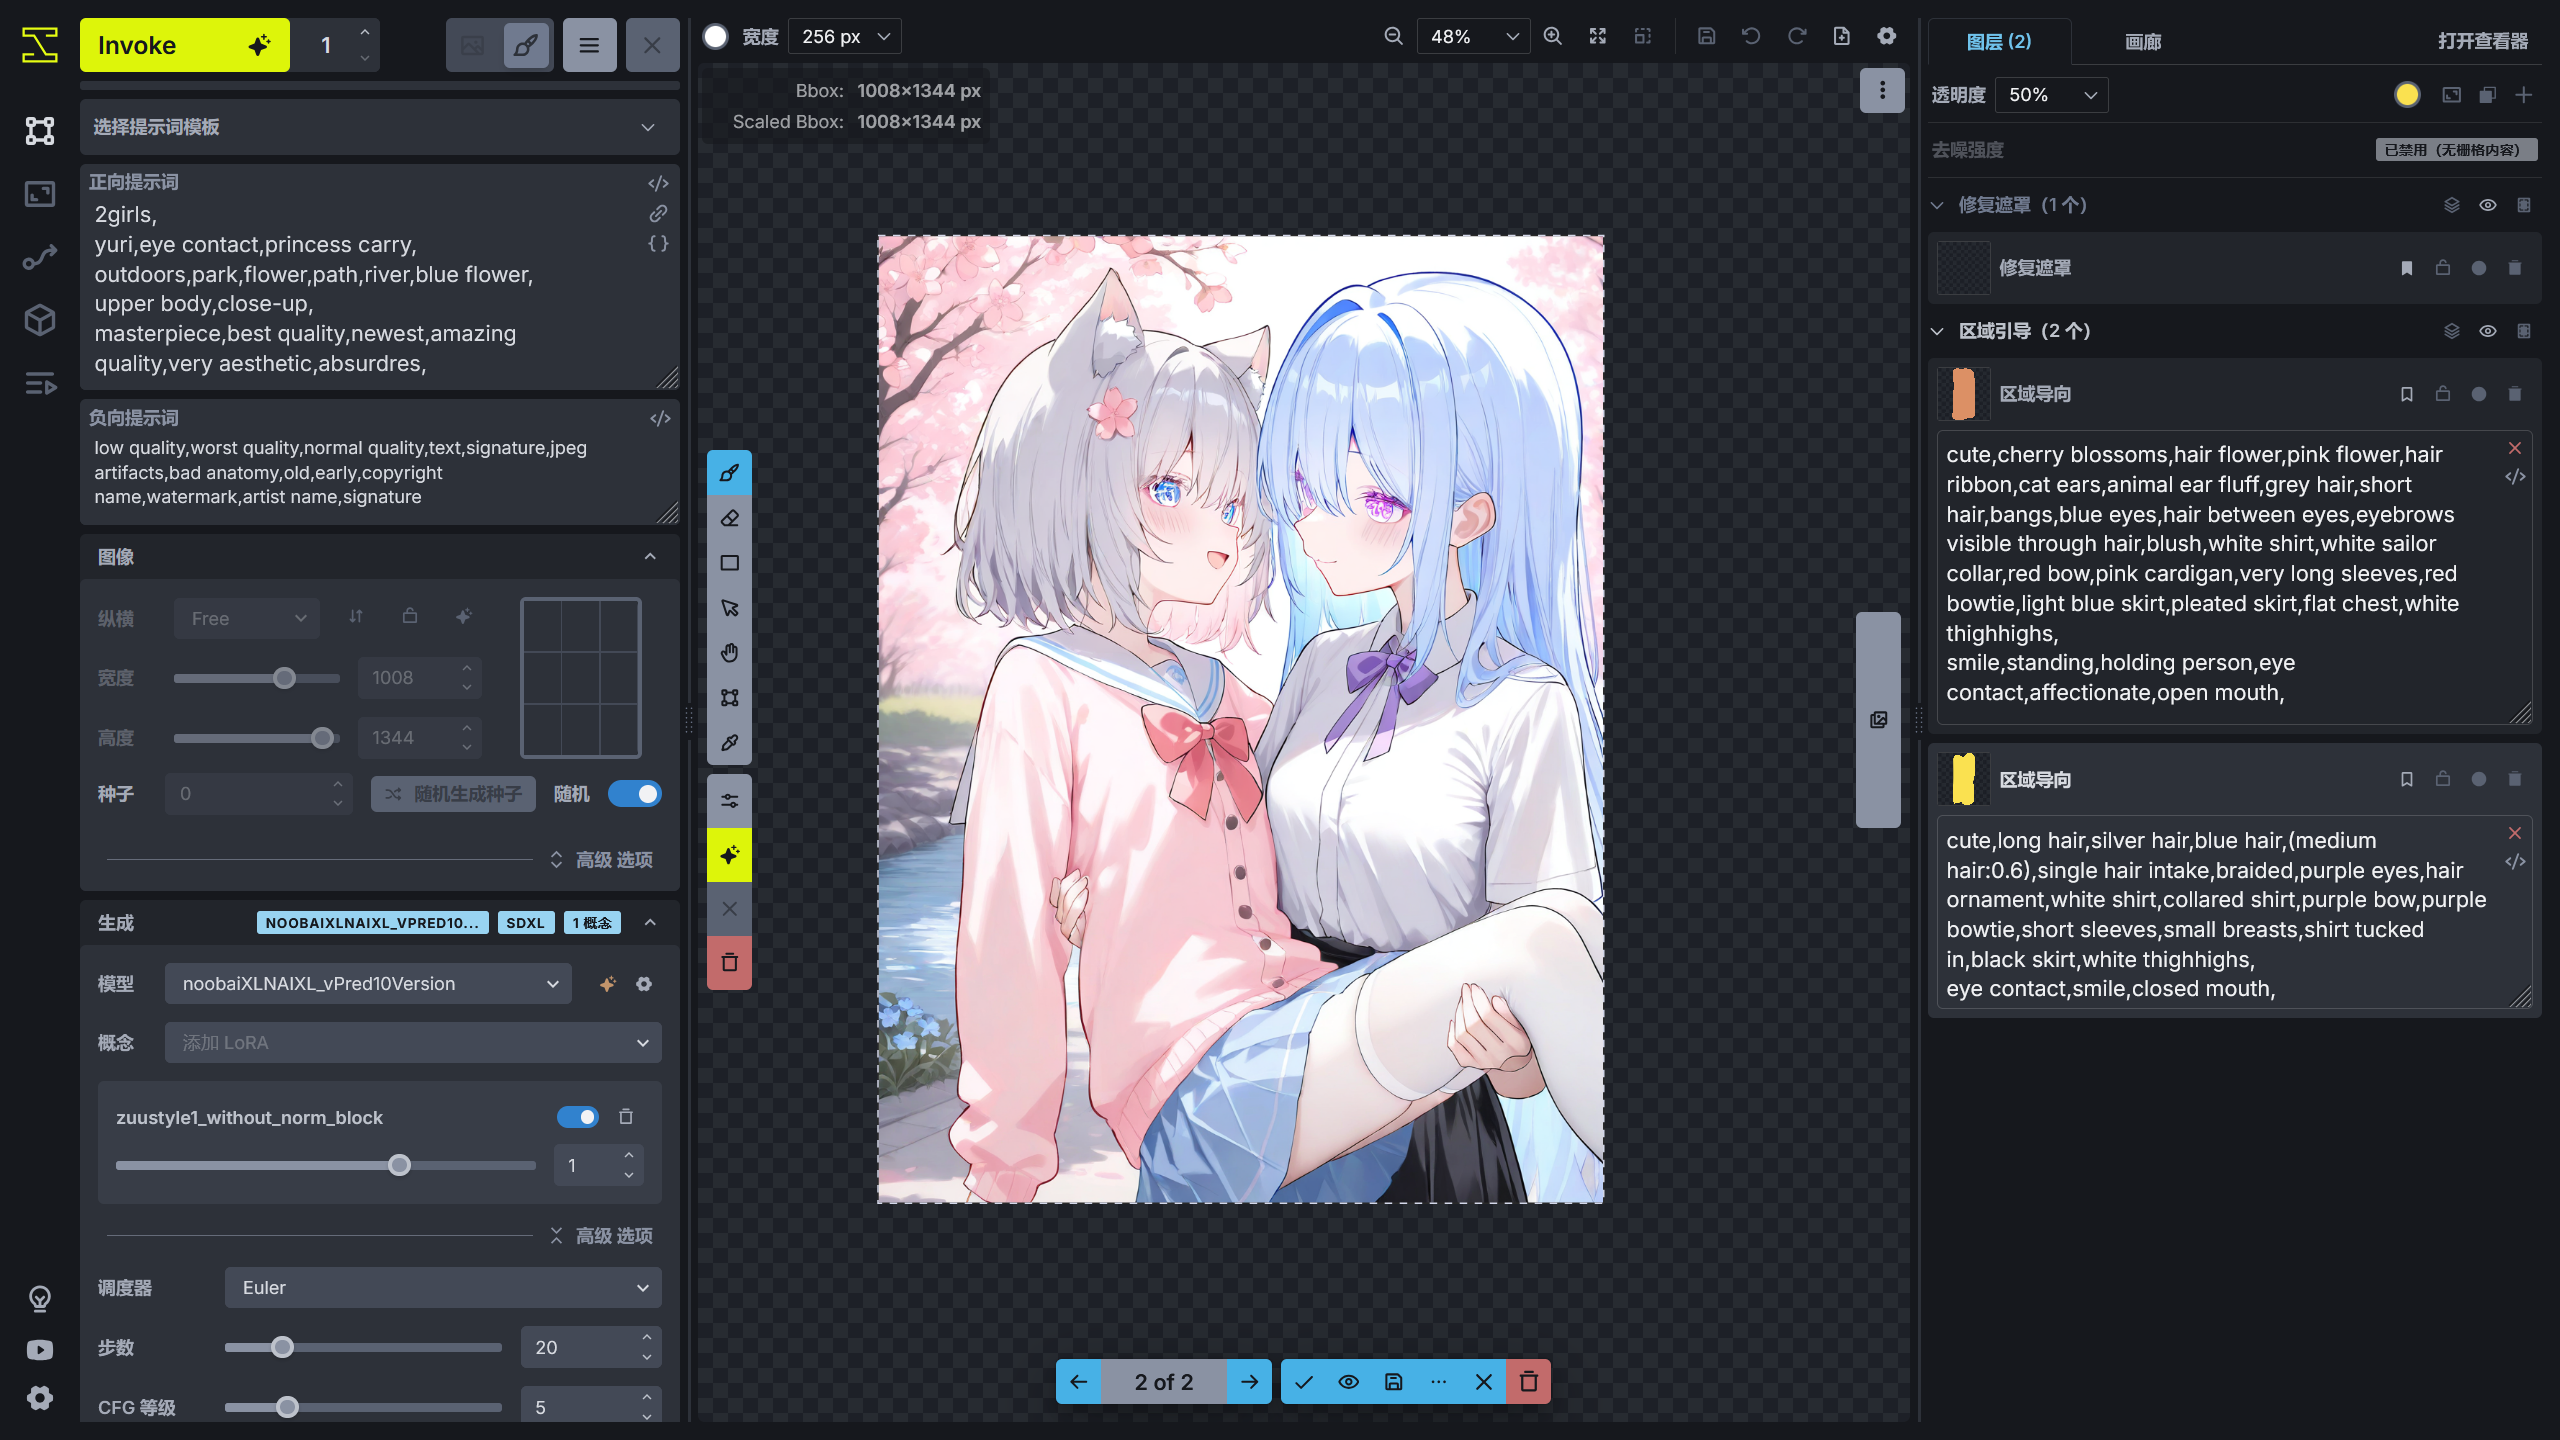Go to the next image with the right arrow

(1249, 1382)
